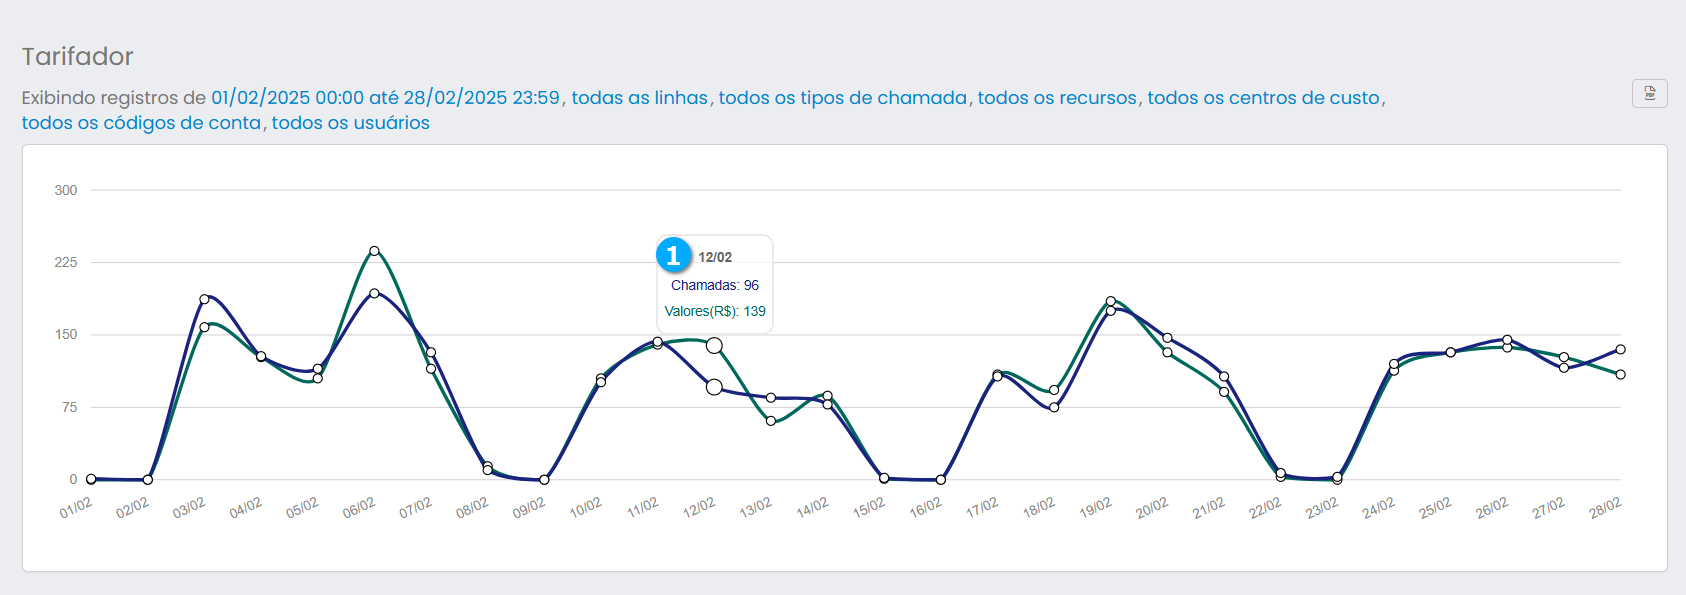
Task: Open 'todos os centros de custo' filter
Action: tap(1263, 98)
